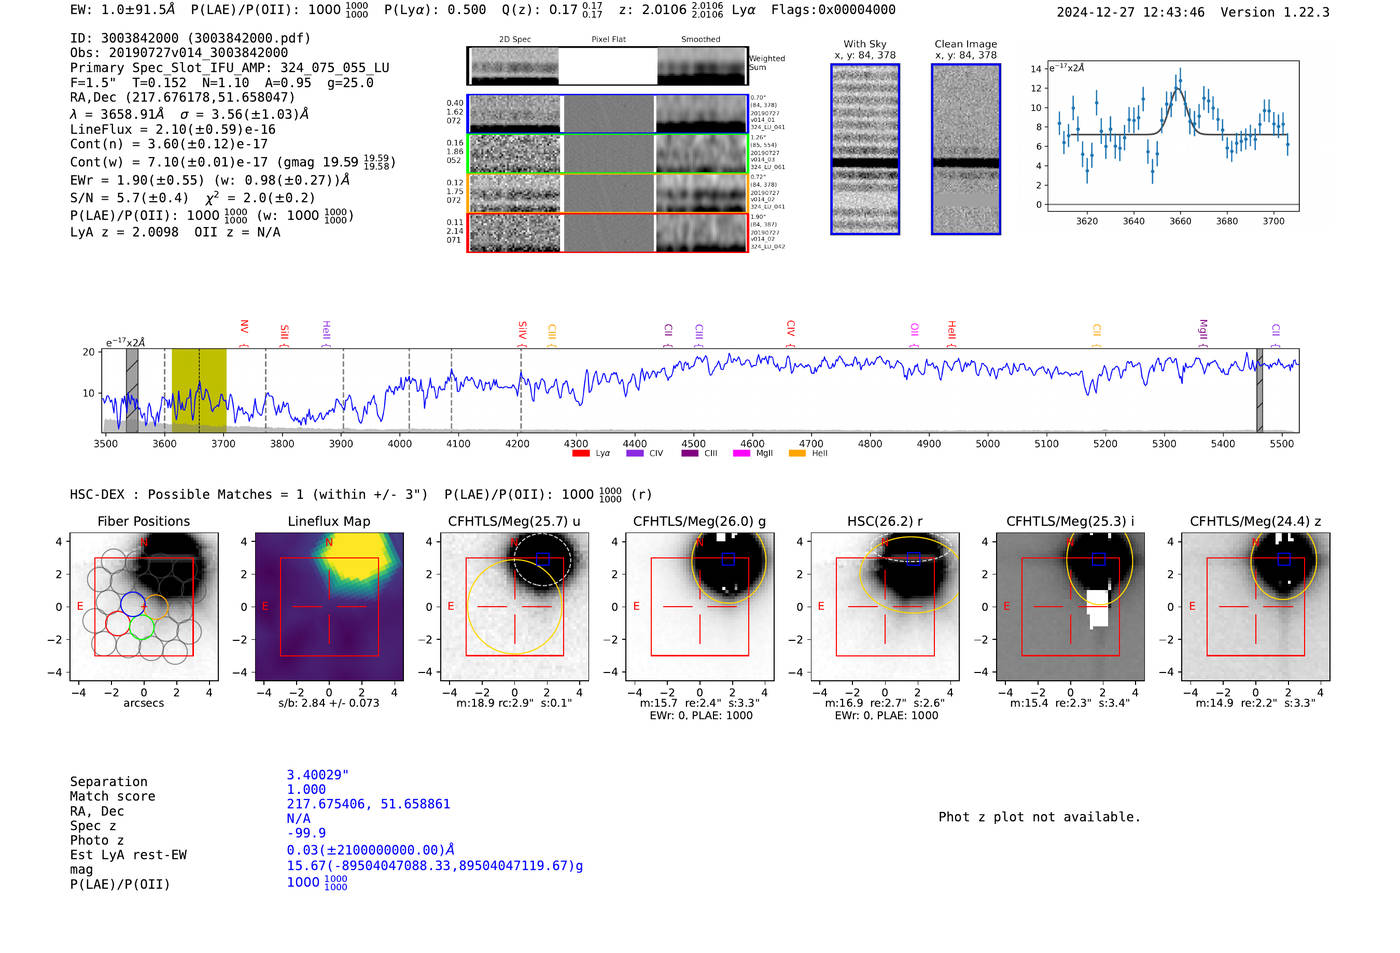This screenshot has width=1400, height=953.
Task: Select the Lyα red legend swatch
Action: (x=580, y=453)
